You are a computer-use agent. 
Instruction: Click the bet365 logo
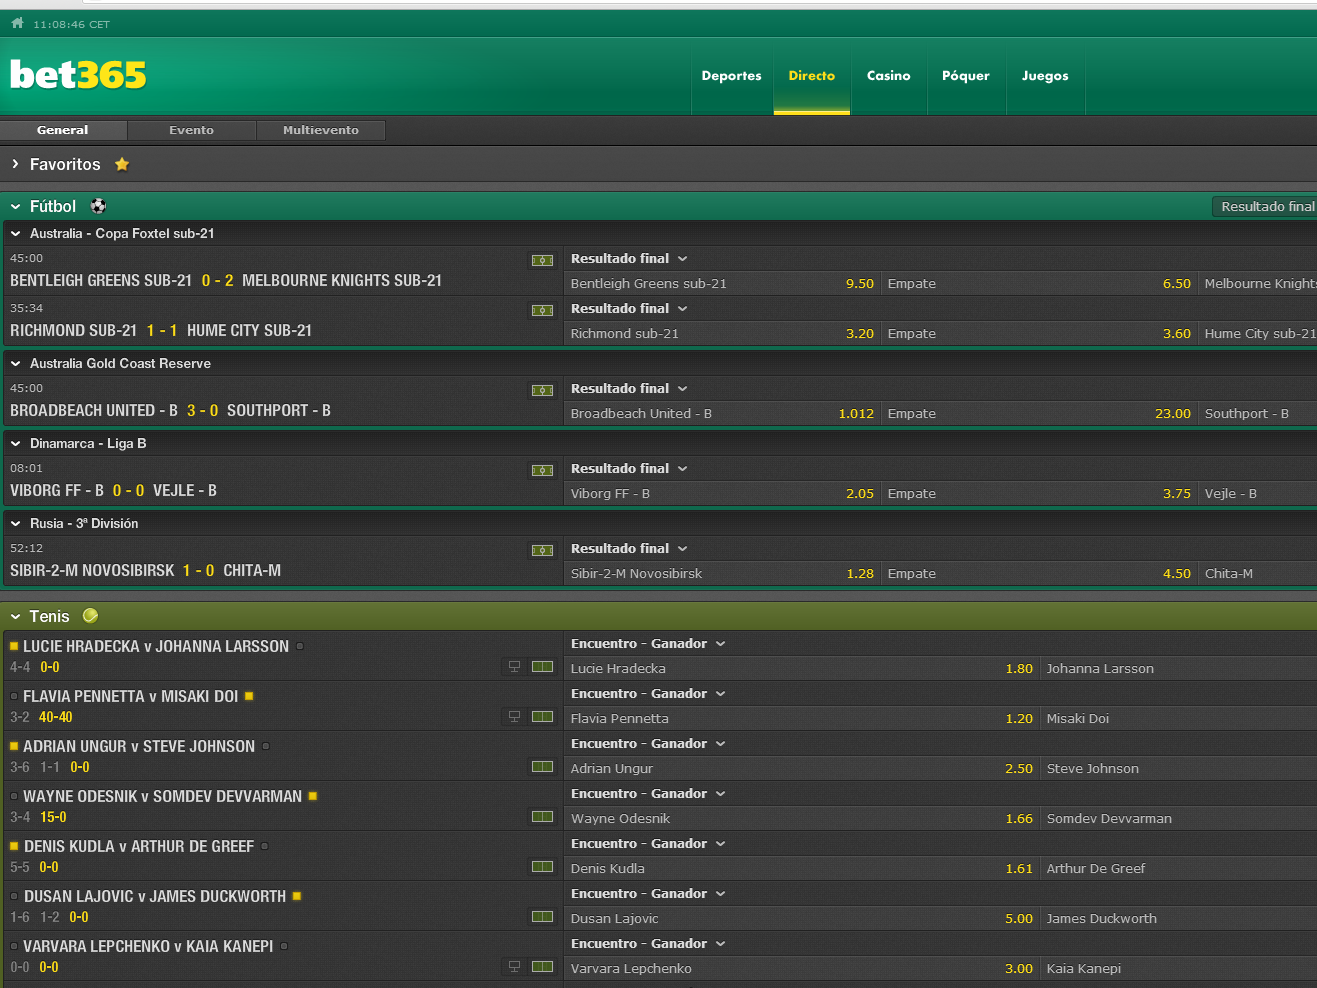(78, 75)
